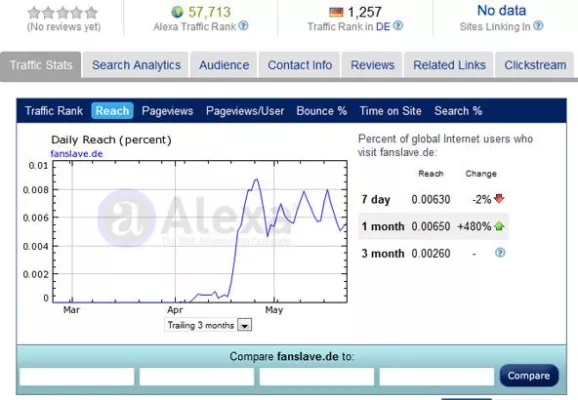This screenshot has height=400, width=578.
Task: Click the Alexa Traffic Rank help icon
Action: 243,26
